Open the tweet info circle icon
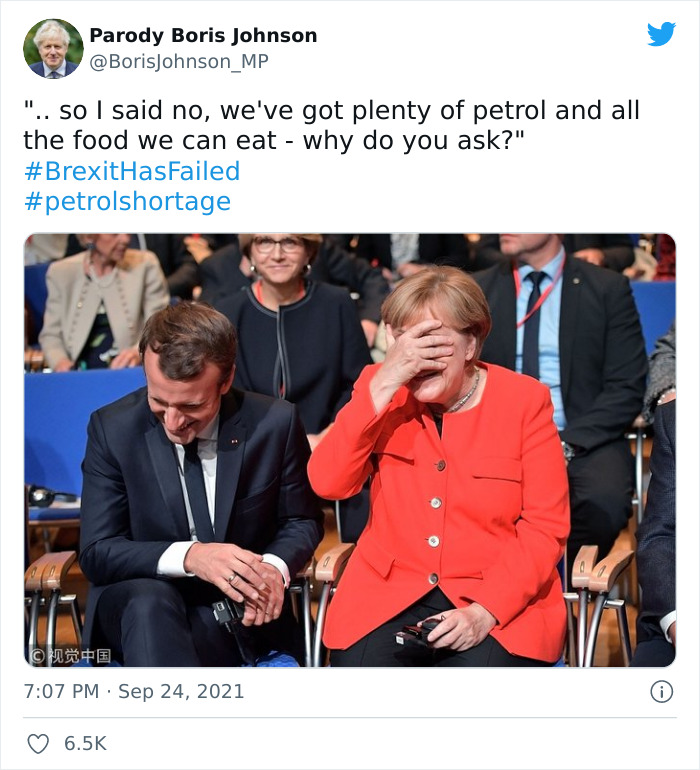This screenshot has width=700, height=770. pos(661,691)
